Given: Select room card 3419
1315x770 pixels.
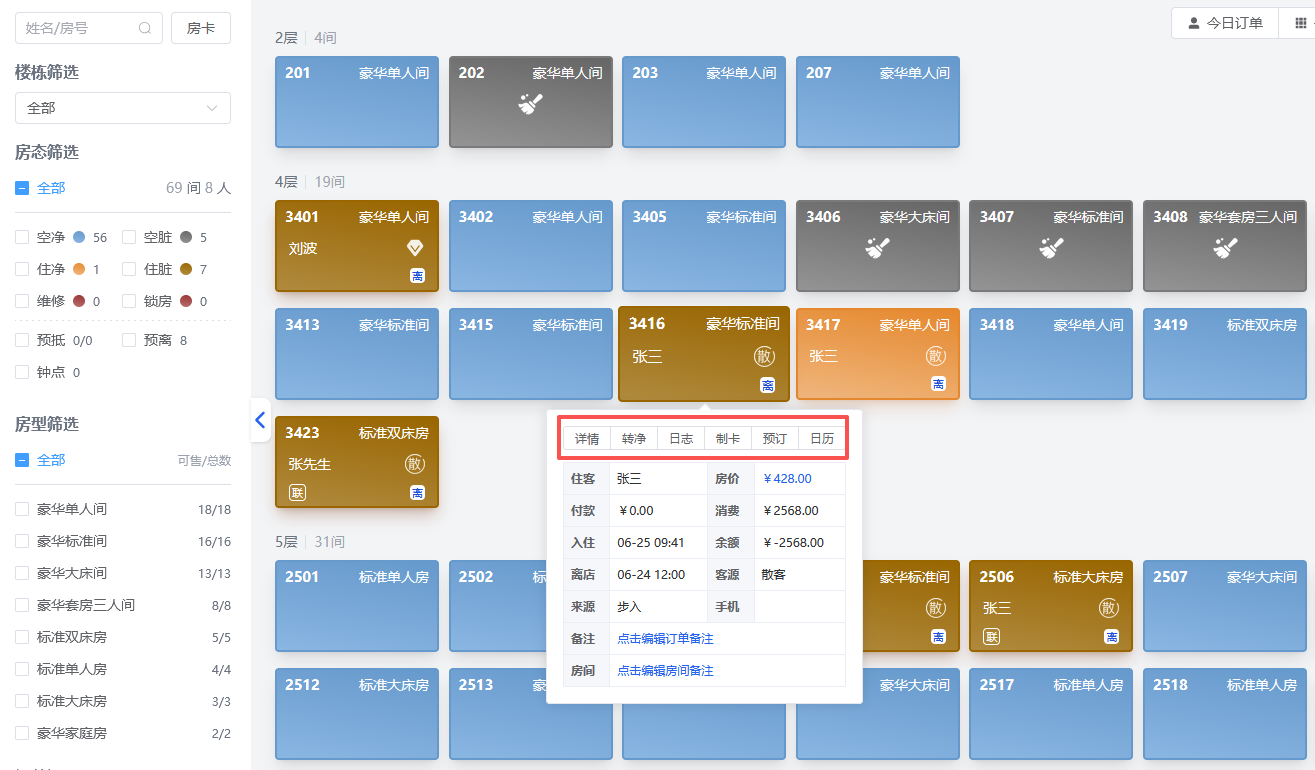Looking at the screenshot, I should pyautogui.click(x=1225, y=354).
